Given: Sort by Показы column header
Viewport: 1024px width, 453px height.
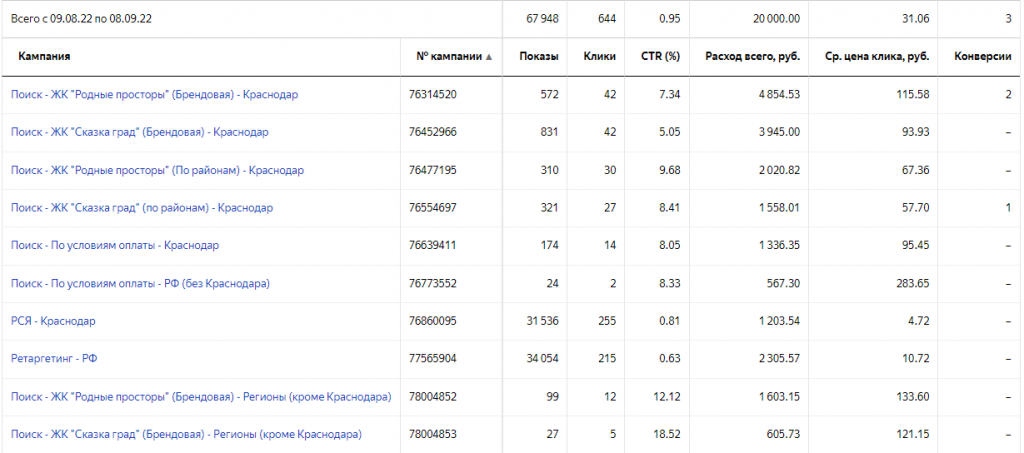Looking at the screenshot, I should tap(539, 56).
